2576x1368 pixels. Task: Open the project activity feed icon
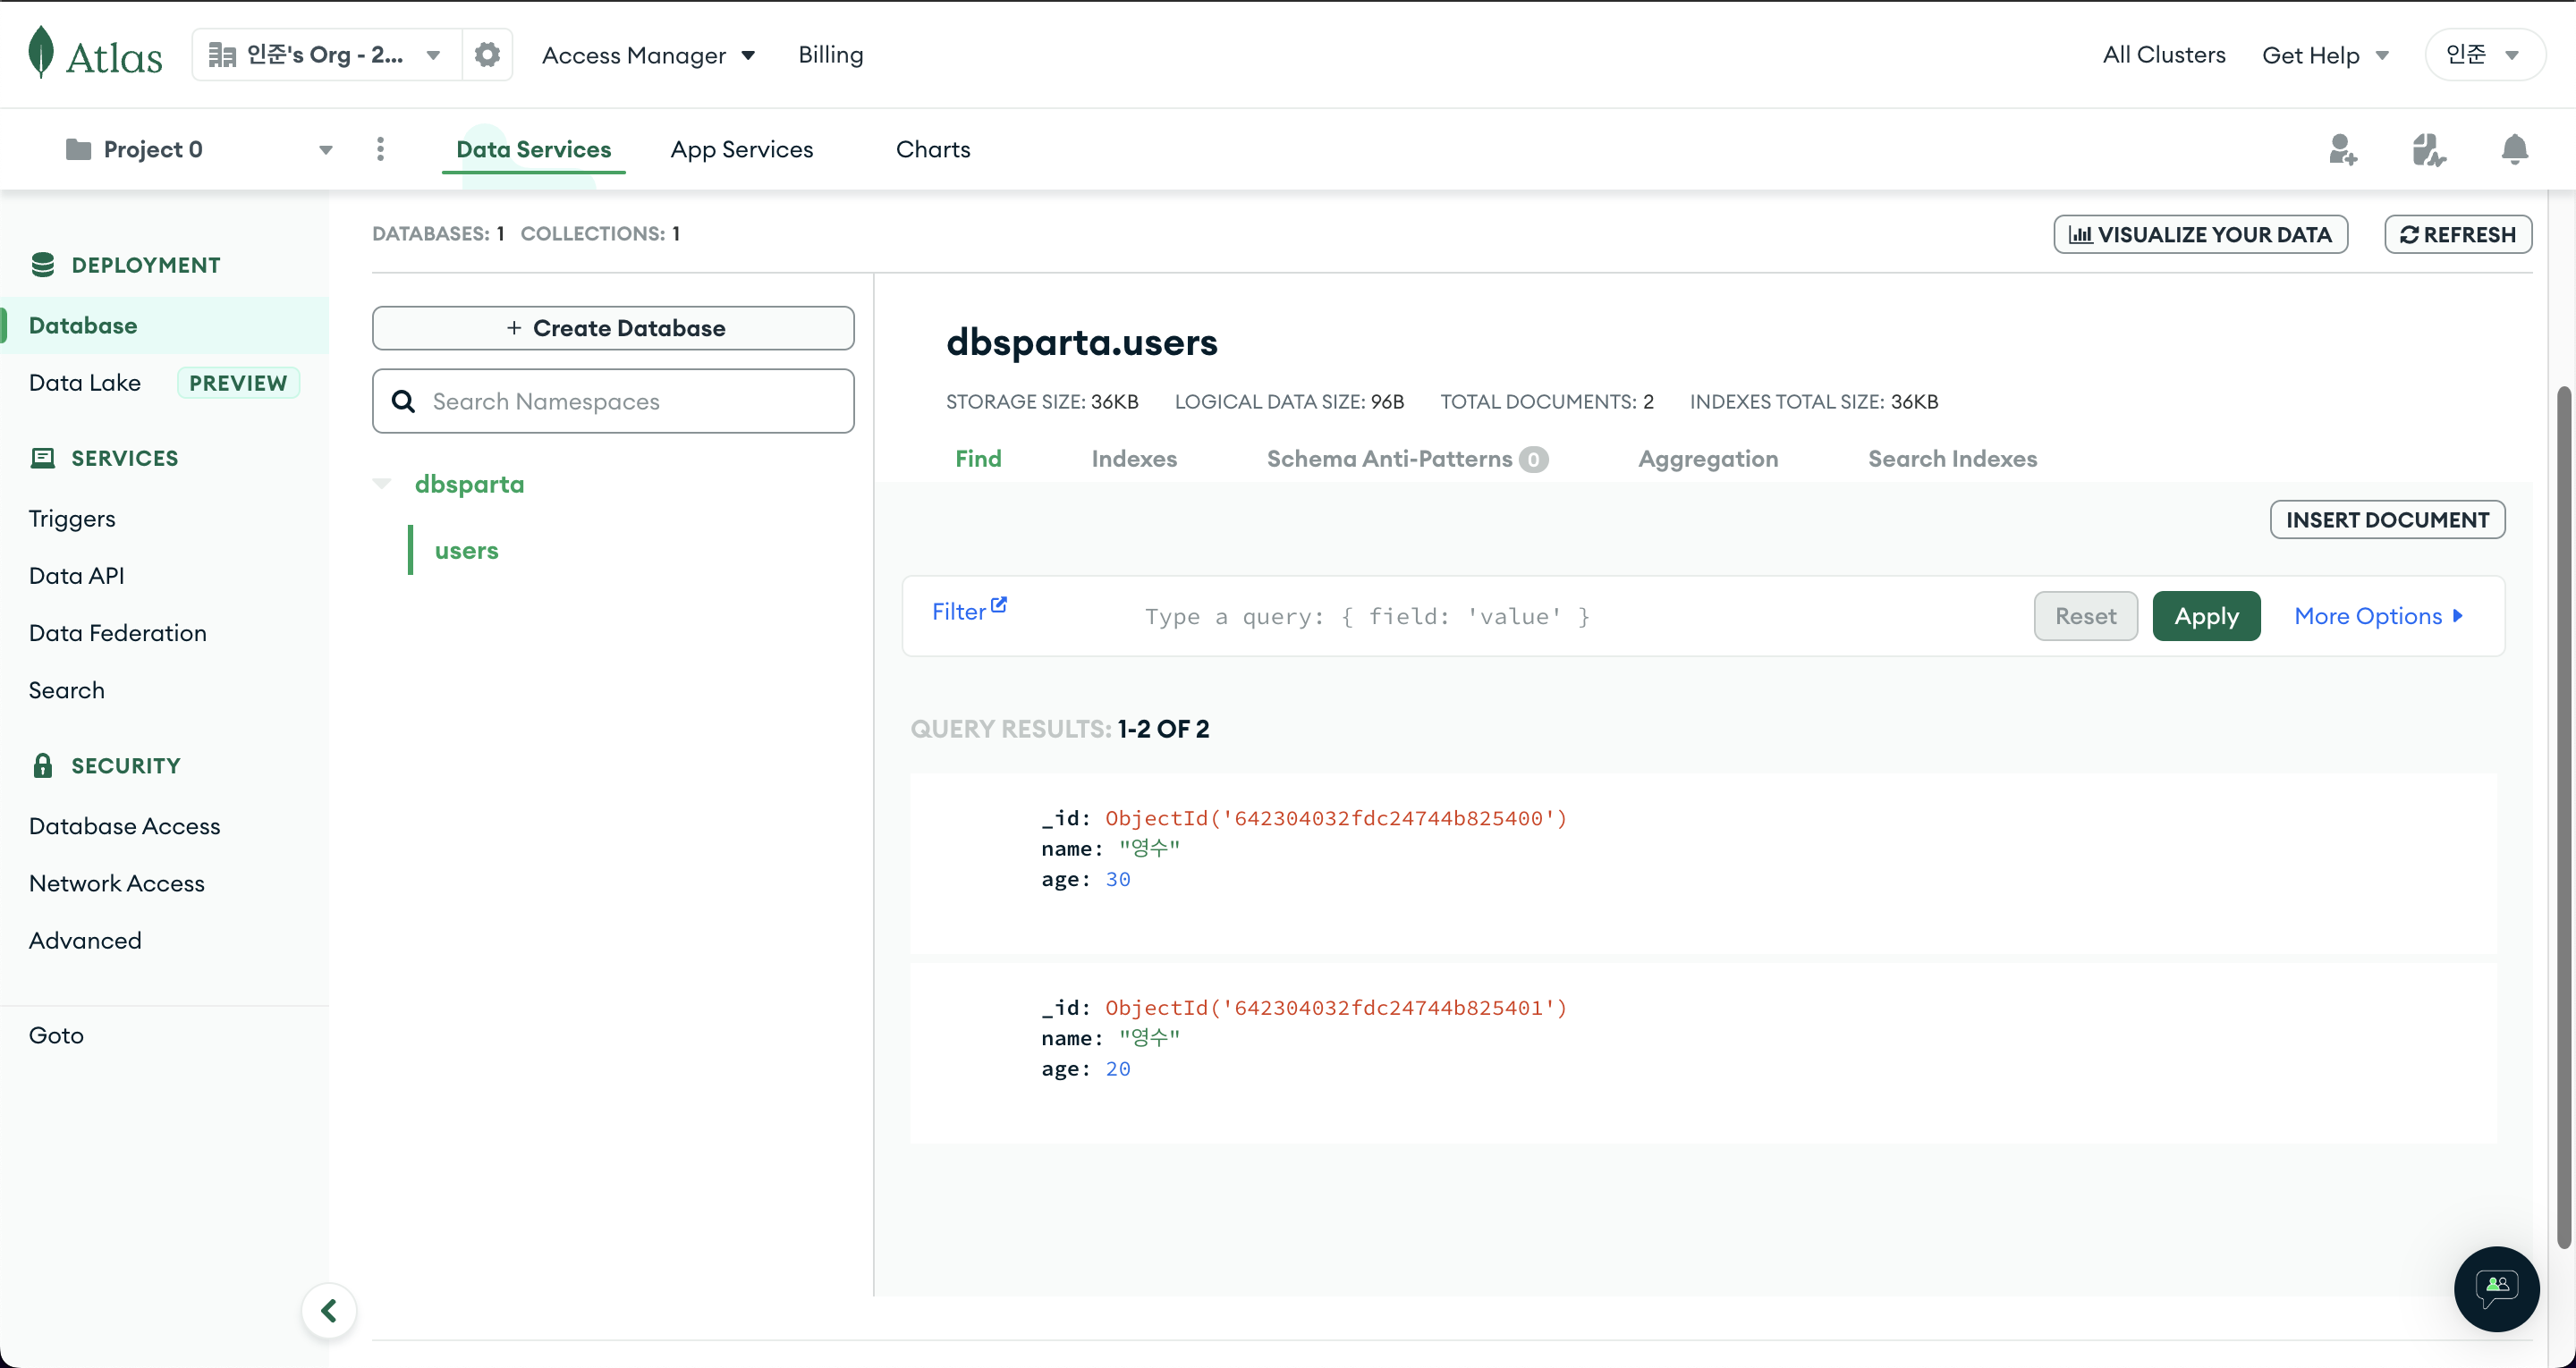click(2428, 149)
